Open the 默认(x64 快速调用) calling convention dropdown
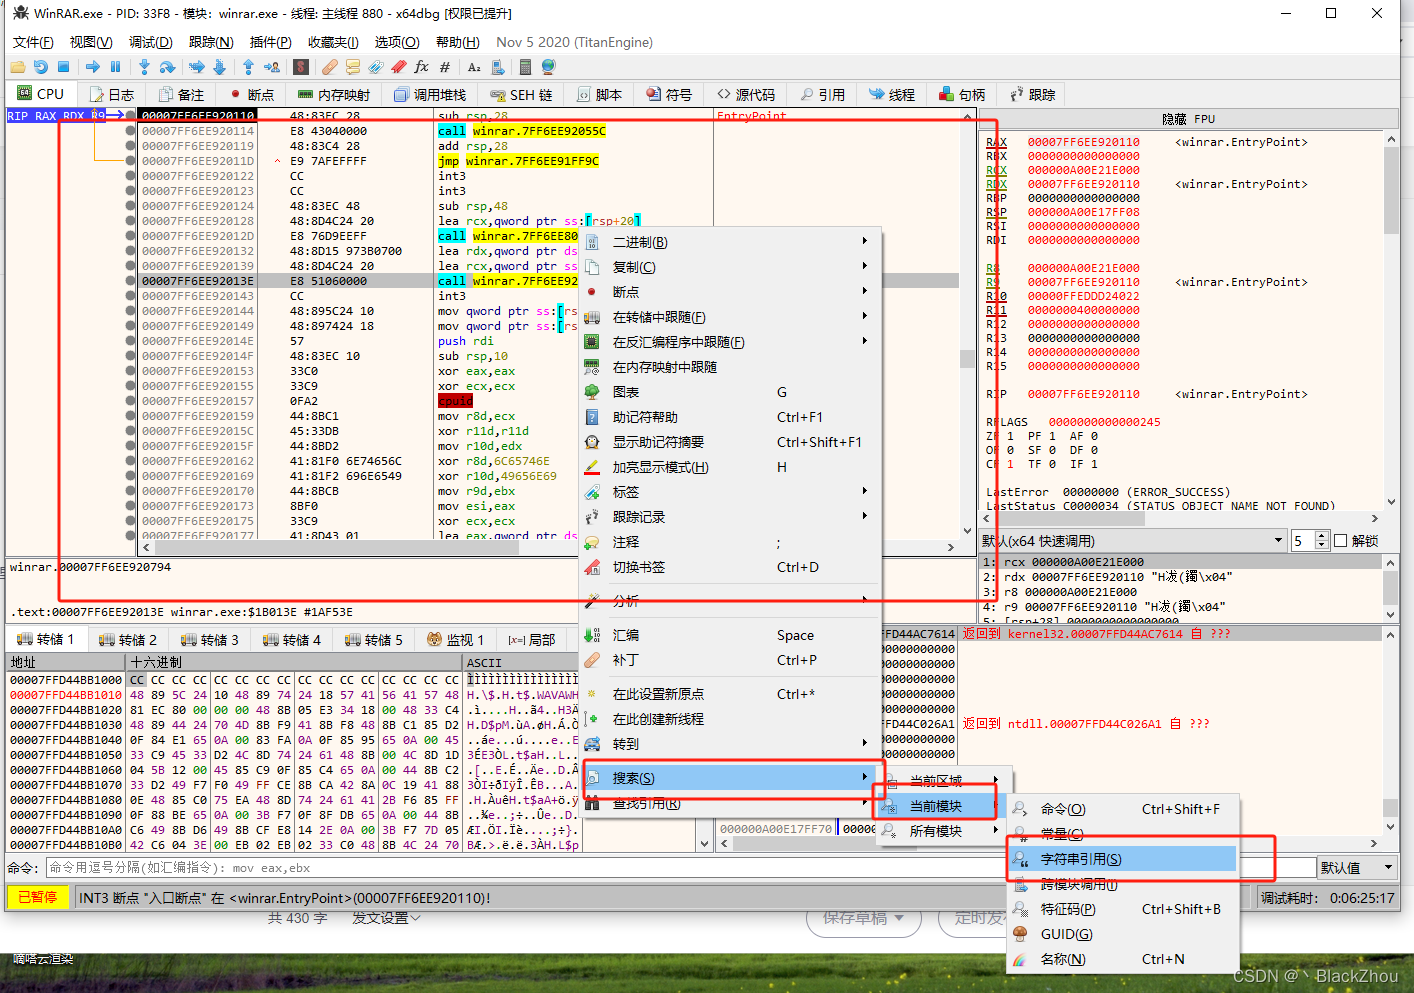Viewport: 1414px width, 993px height. 1133,541
